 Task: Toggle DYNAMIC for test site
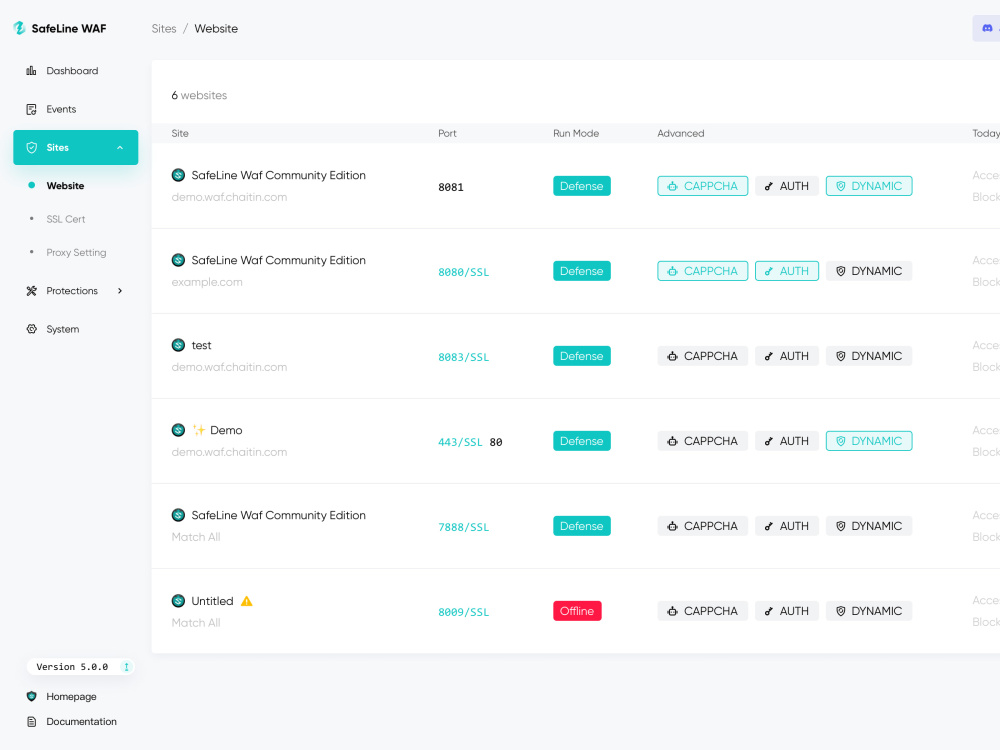point(869,356)
